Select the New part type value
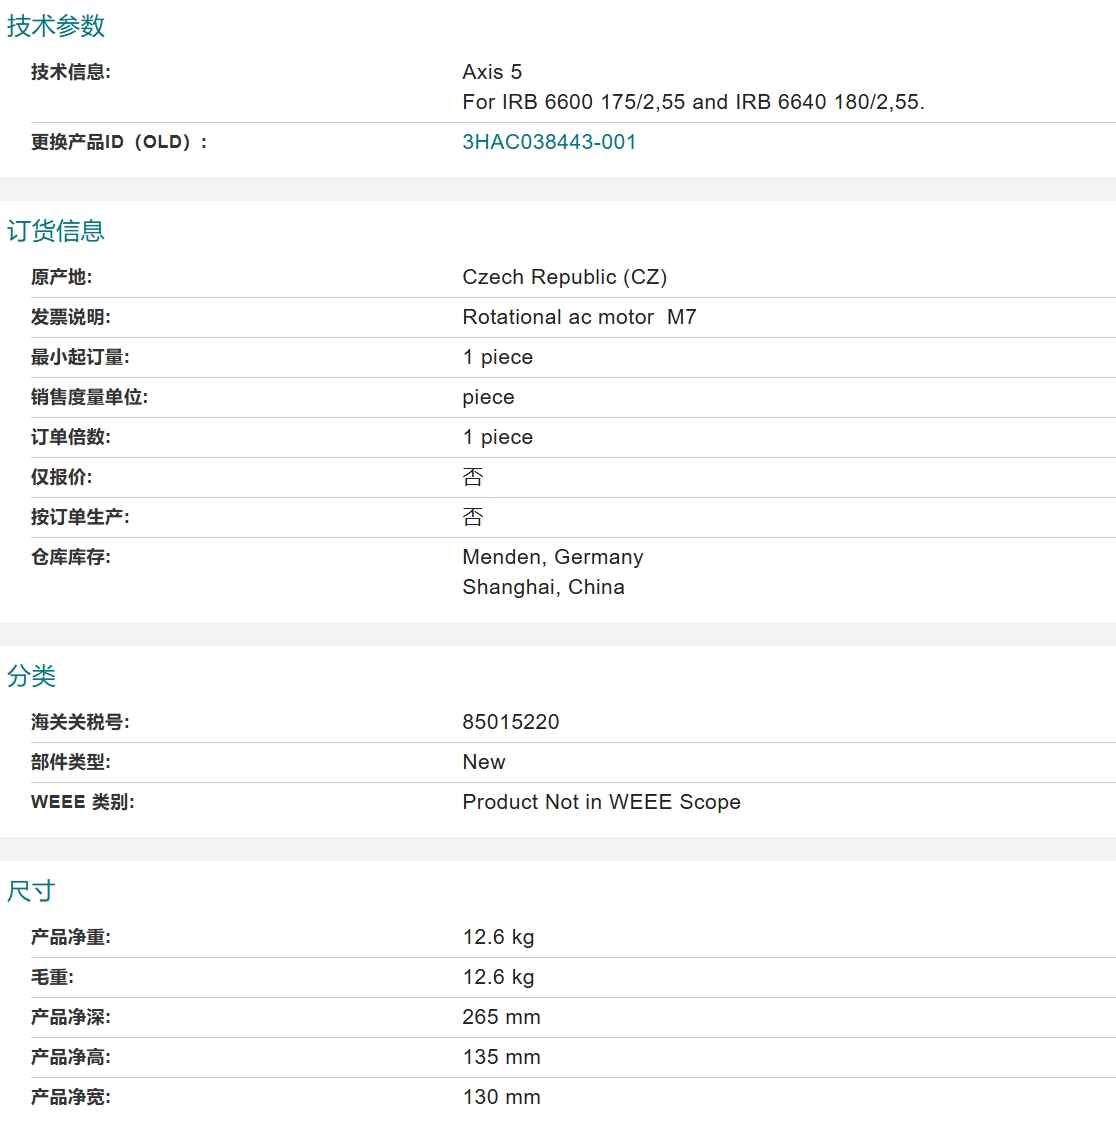Viewport: 1116px width, 1125px height. click(x=484, y=763)
